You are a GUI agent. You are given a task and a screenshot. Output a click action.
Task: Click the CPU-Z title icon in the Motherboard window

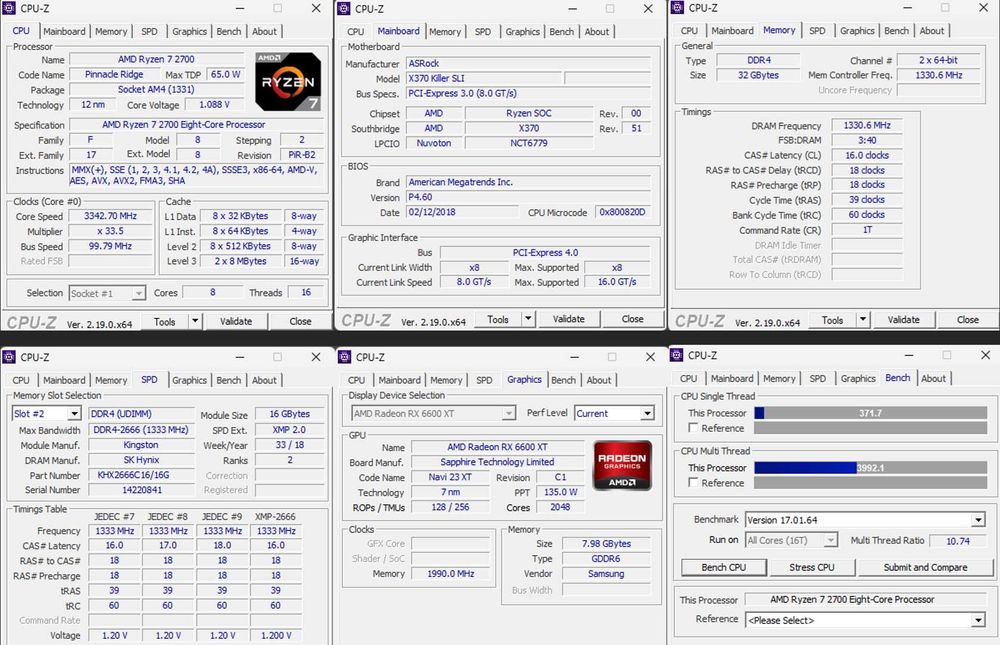[x=344, y=8]
